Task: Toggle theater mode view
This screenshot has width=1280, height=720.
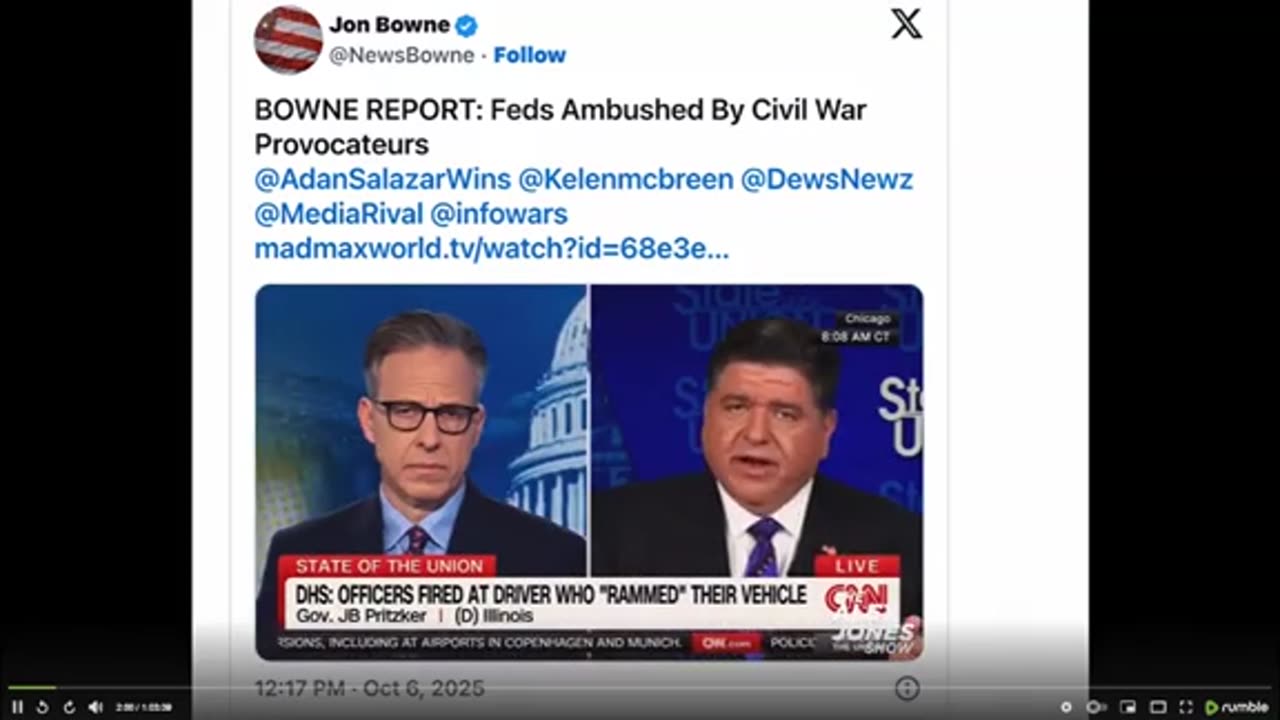Action: coord(1158,707)
